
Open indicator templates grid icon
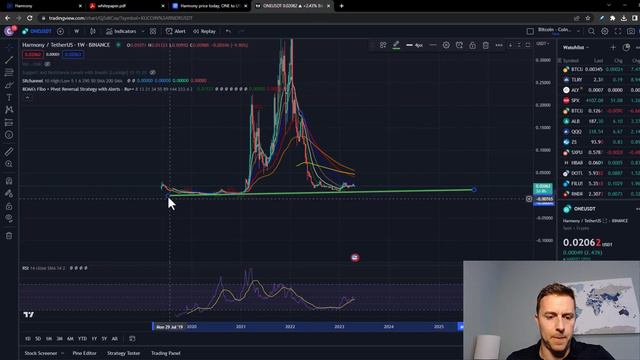[153, 31]
